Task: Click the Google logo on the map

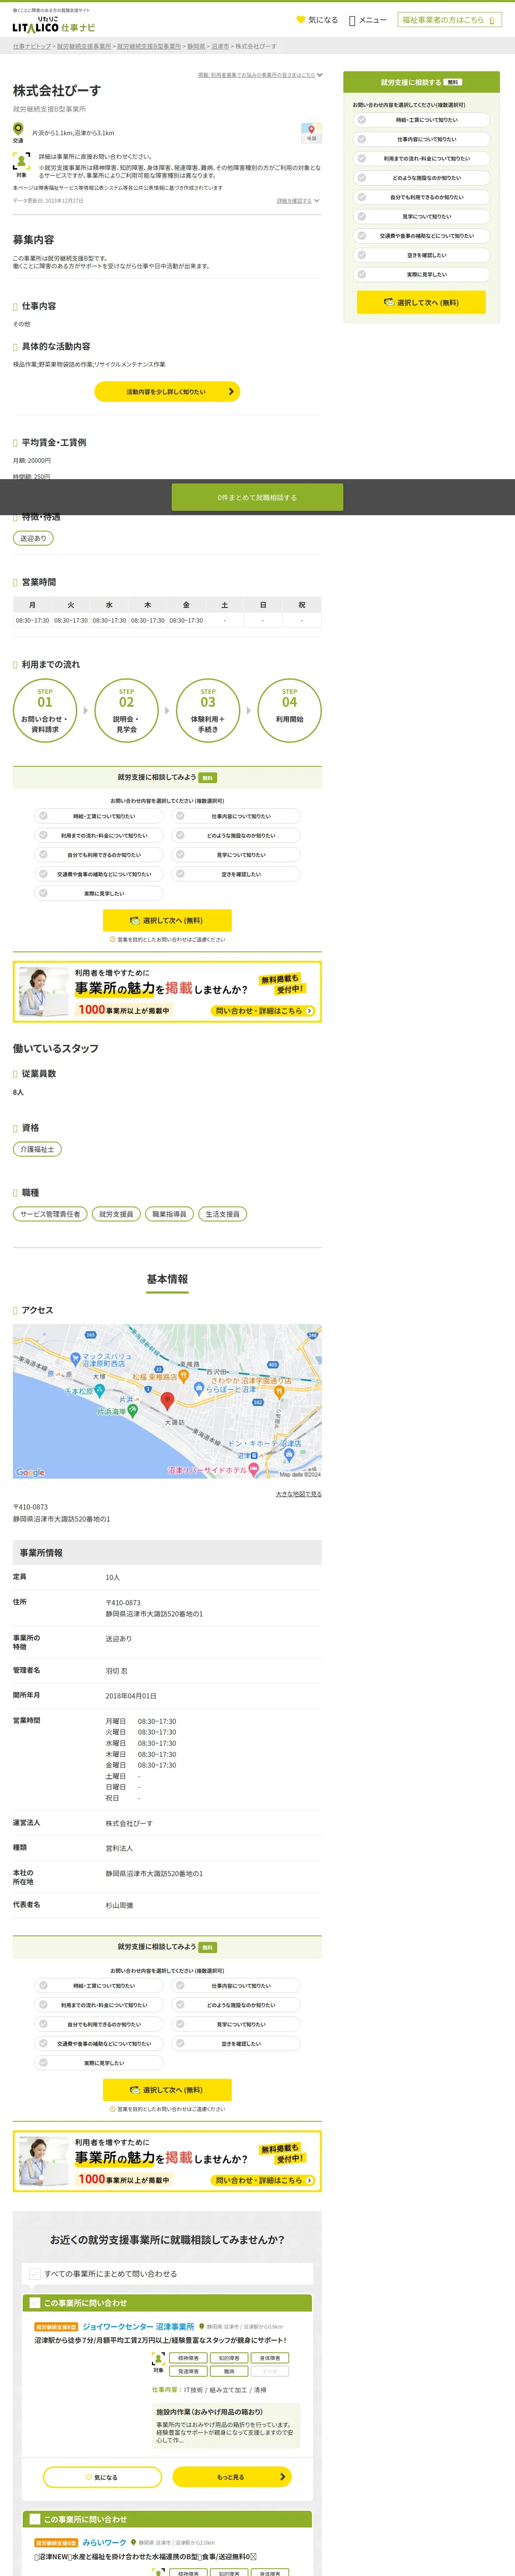Action: pyautogui.click(x=30, y=1472)
